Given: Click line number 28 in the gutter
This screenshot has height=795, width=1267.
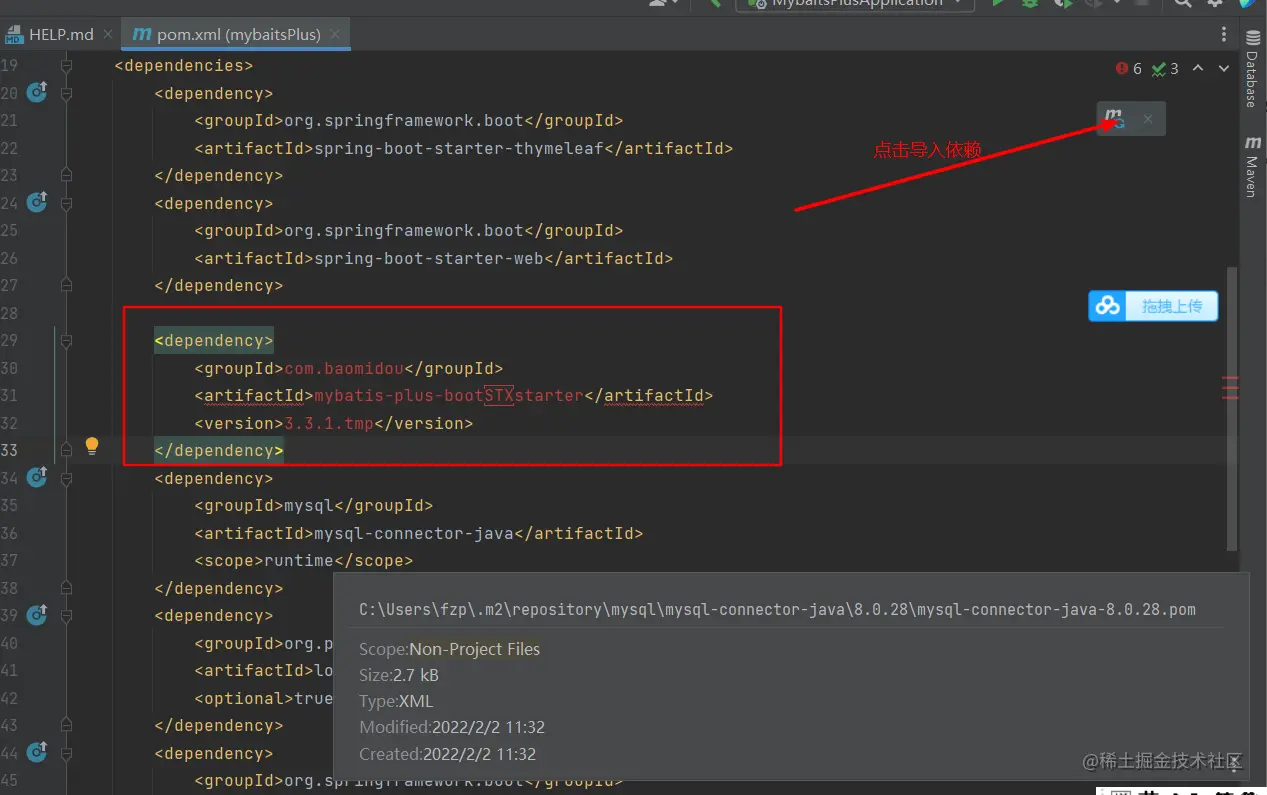Looking at the screenshot, I should (9, 313).
